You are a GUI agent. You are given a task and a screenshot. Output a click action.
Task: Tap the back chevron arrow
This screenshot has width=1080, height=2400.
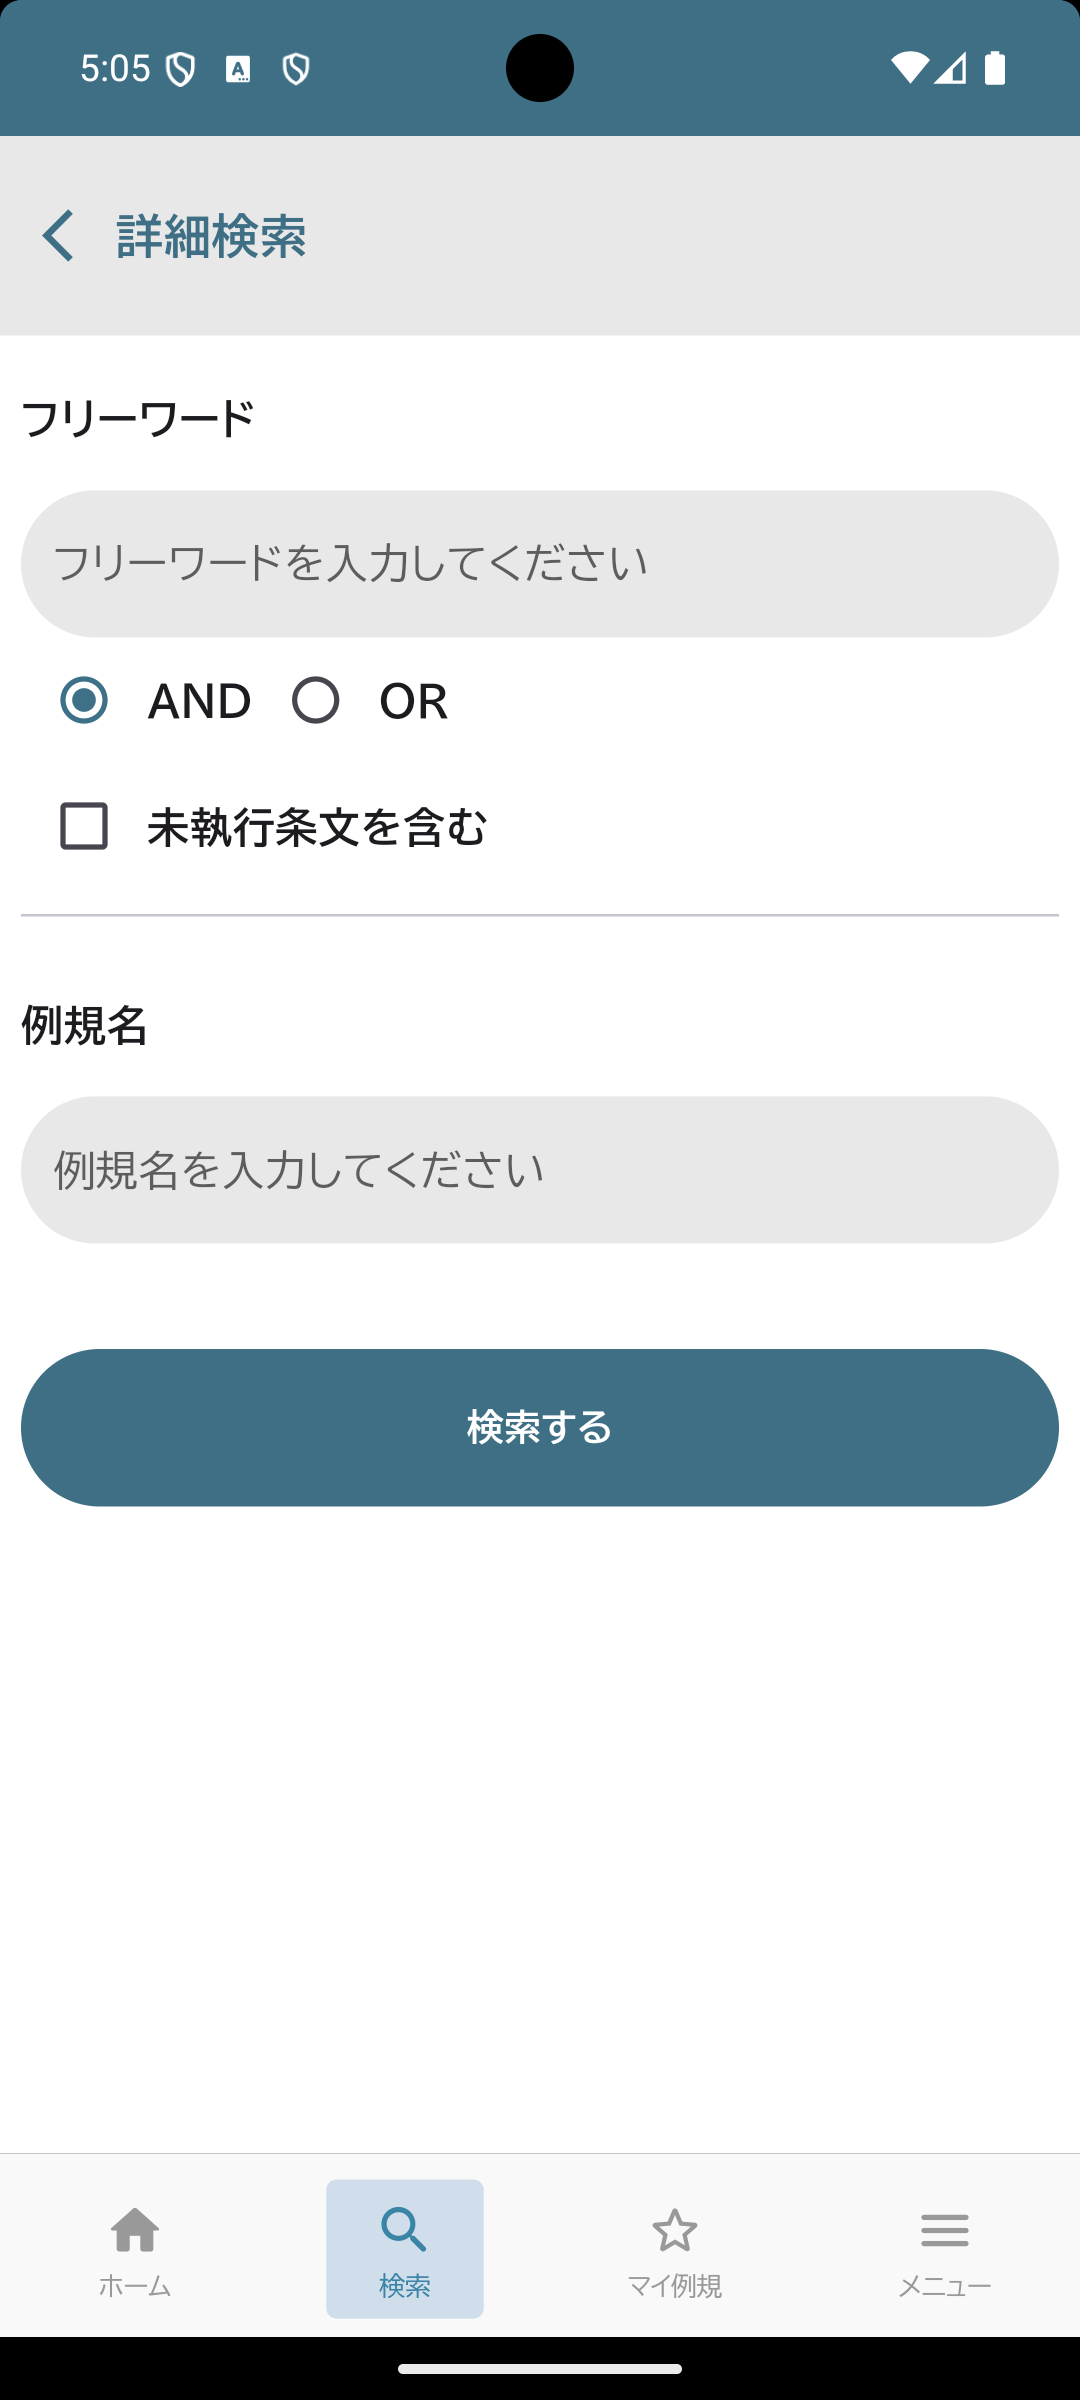click(x=58, y=236)
